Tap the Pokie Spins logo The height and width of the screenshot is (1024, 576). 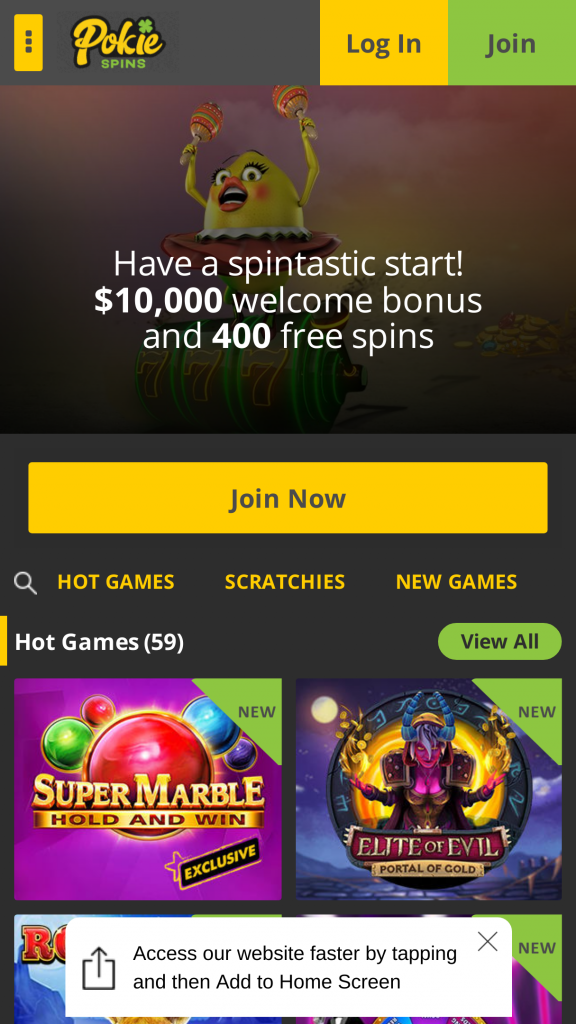[x=118, y=43]
